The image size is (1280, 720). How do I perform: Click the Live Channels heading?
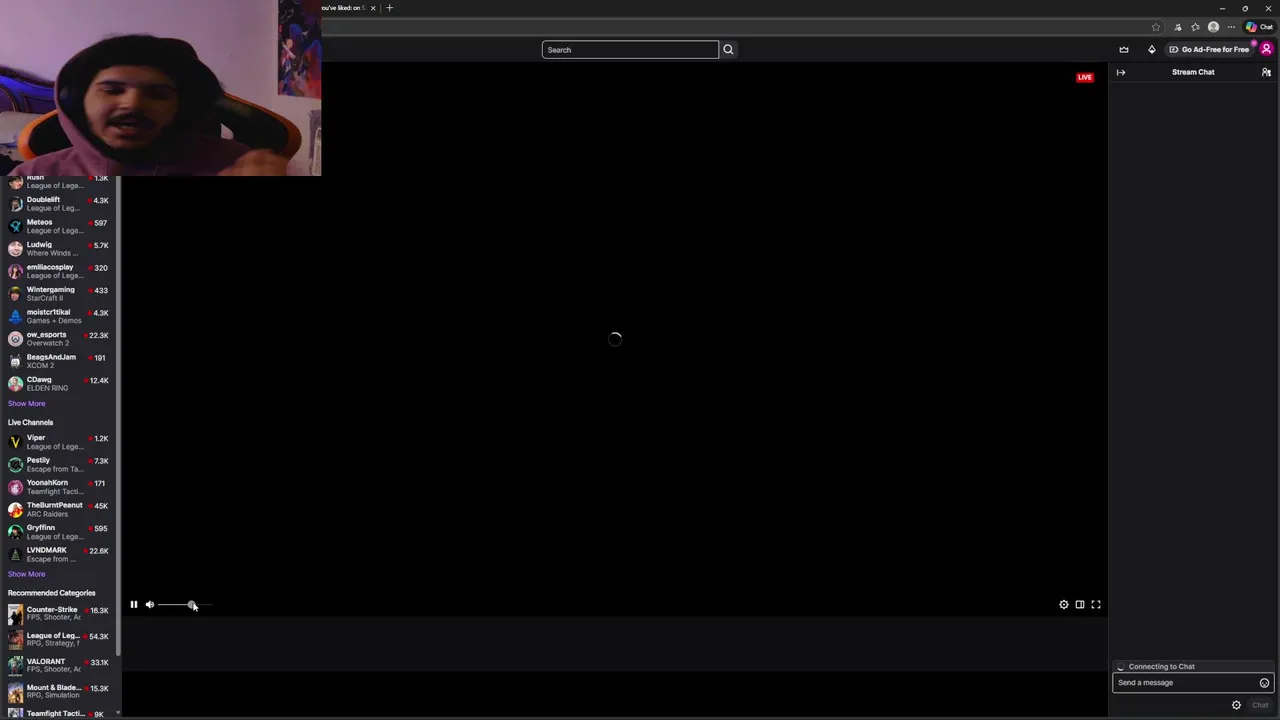(30, 422)
